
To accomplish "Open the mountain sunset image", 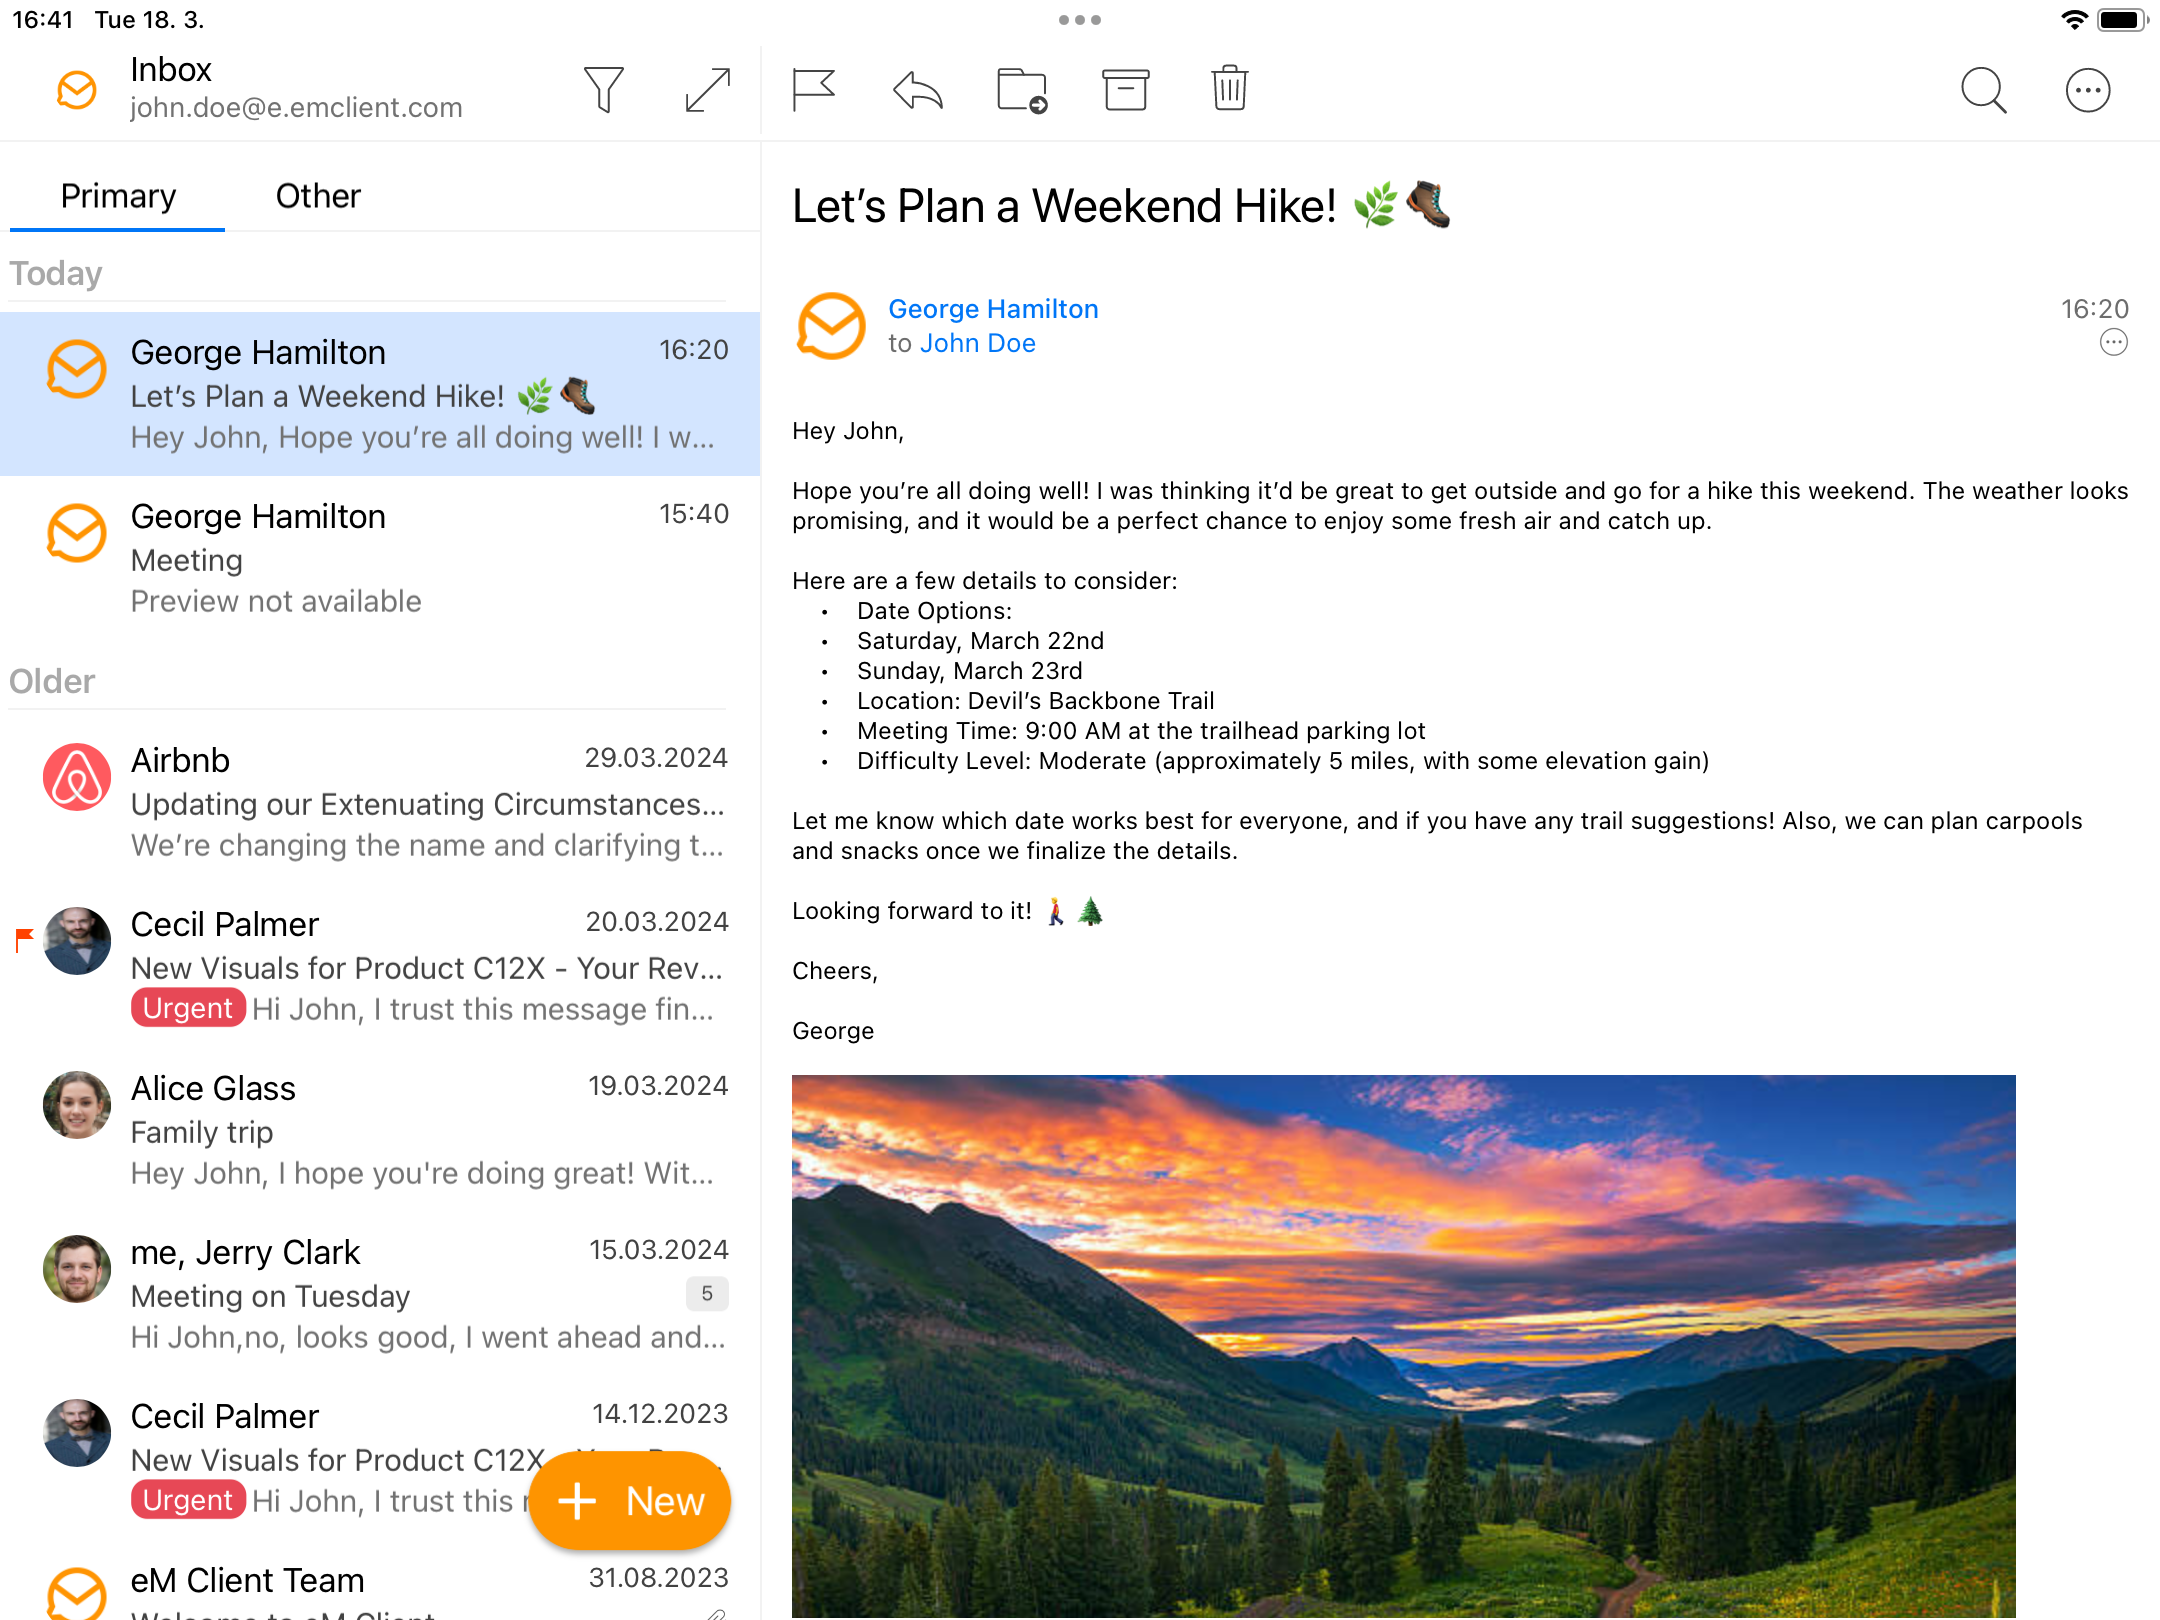I will [1403, 1345].
